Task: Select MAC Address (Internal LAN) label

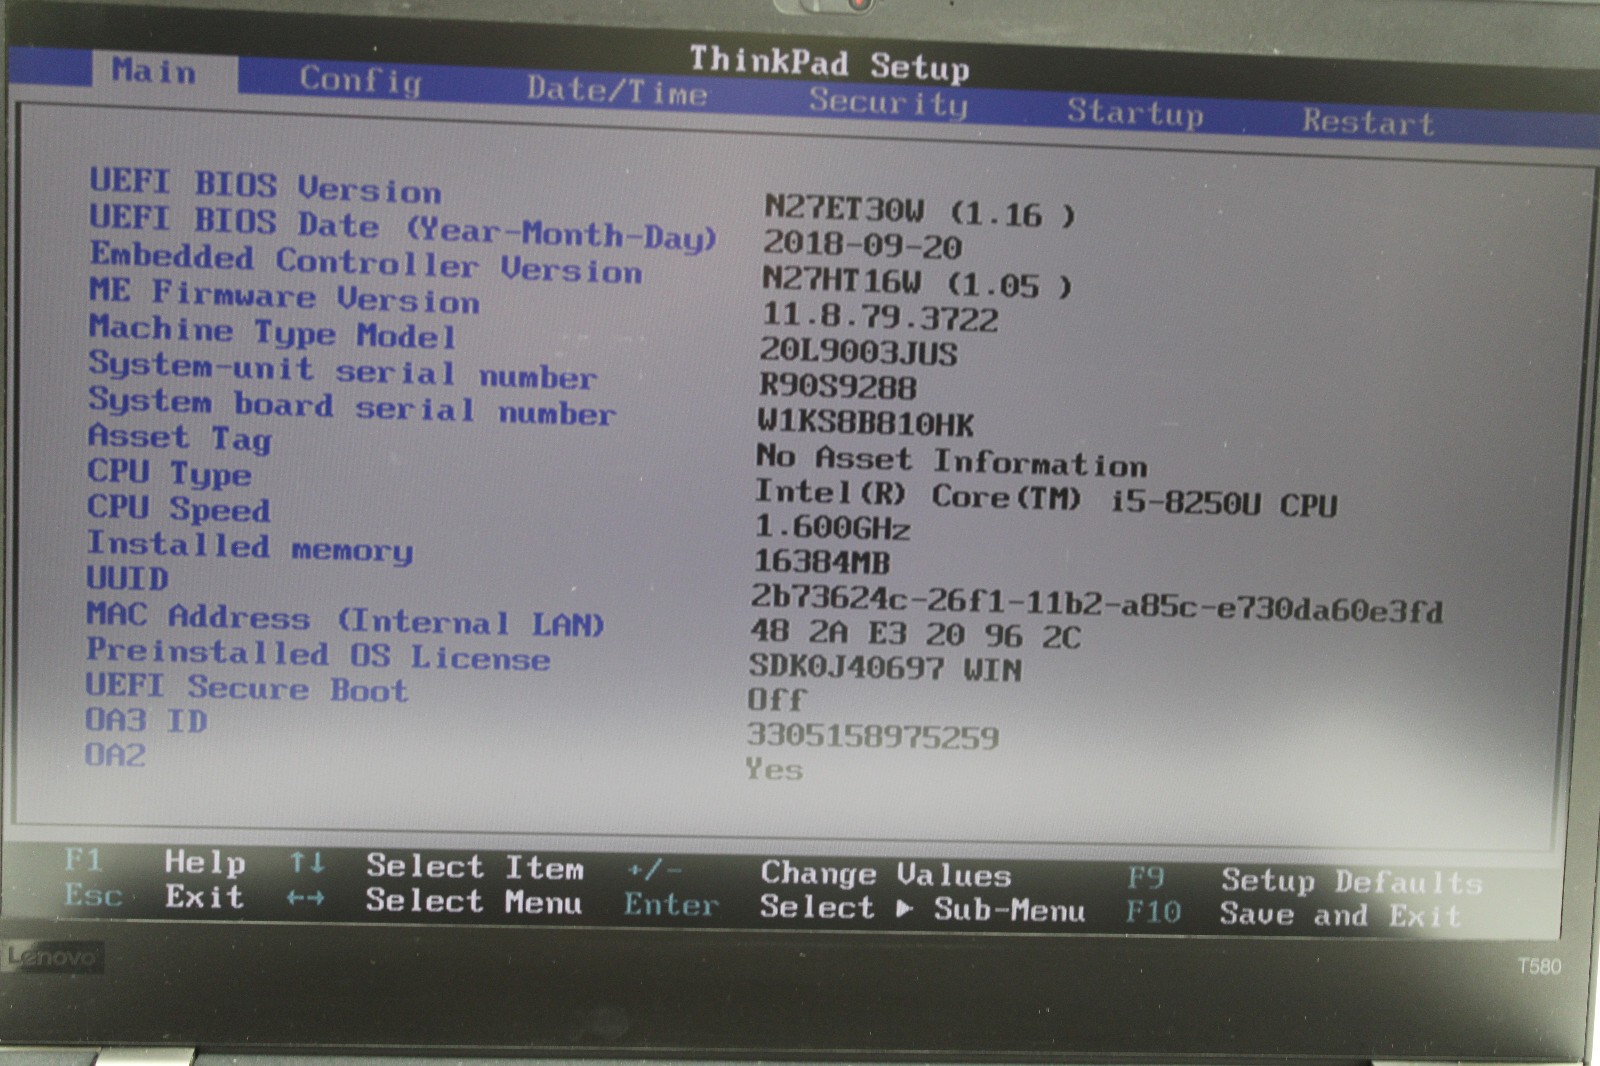Action: coord(346,619)
